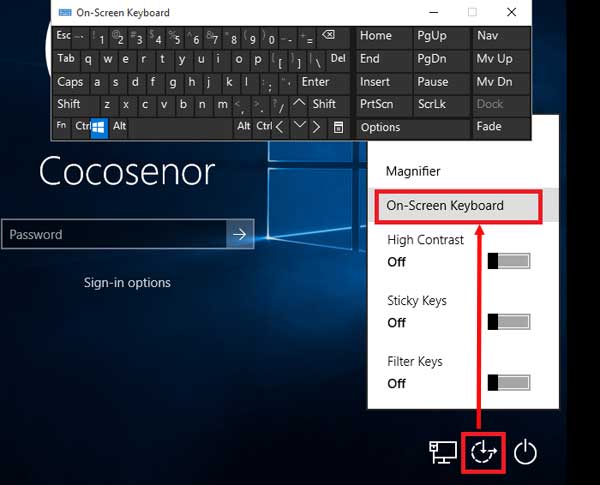The image size is (600, 485).
Task: Toggle Sticky Keys switch
Action: point(509,322)
